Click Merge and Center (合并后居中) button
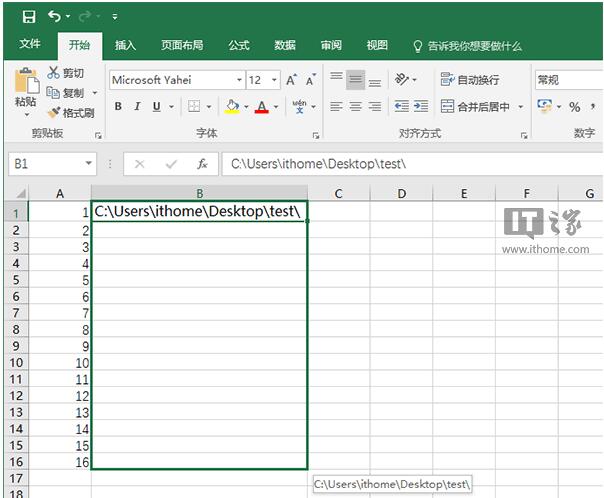This screenshot has height=498, width=604. click(476, 107)
